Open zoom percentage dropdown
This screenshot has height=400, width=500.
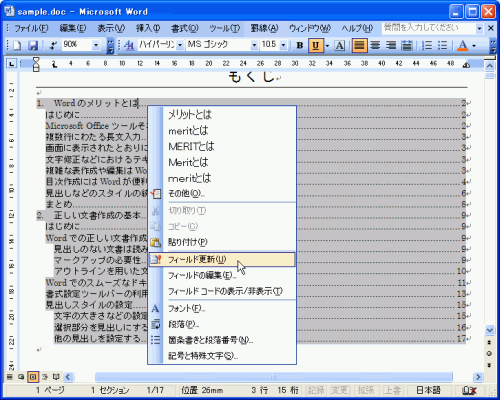(96, 45)
